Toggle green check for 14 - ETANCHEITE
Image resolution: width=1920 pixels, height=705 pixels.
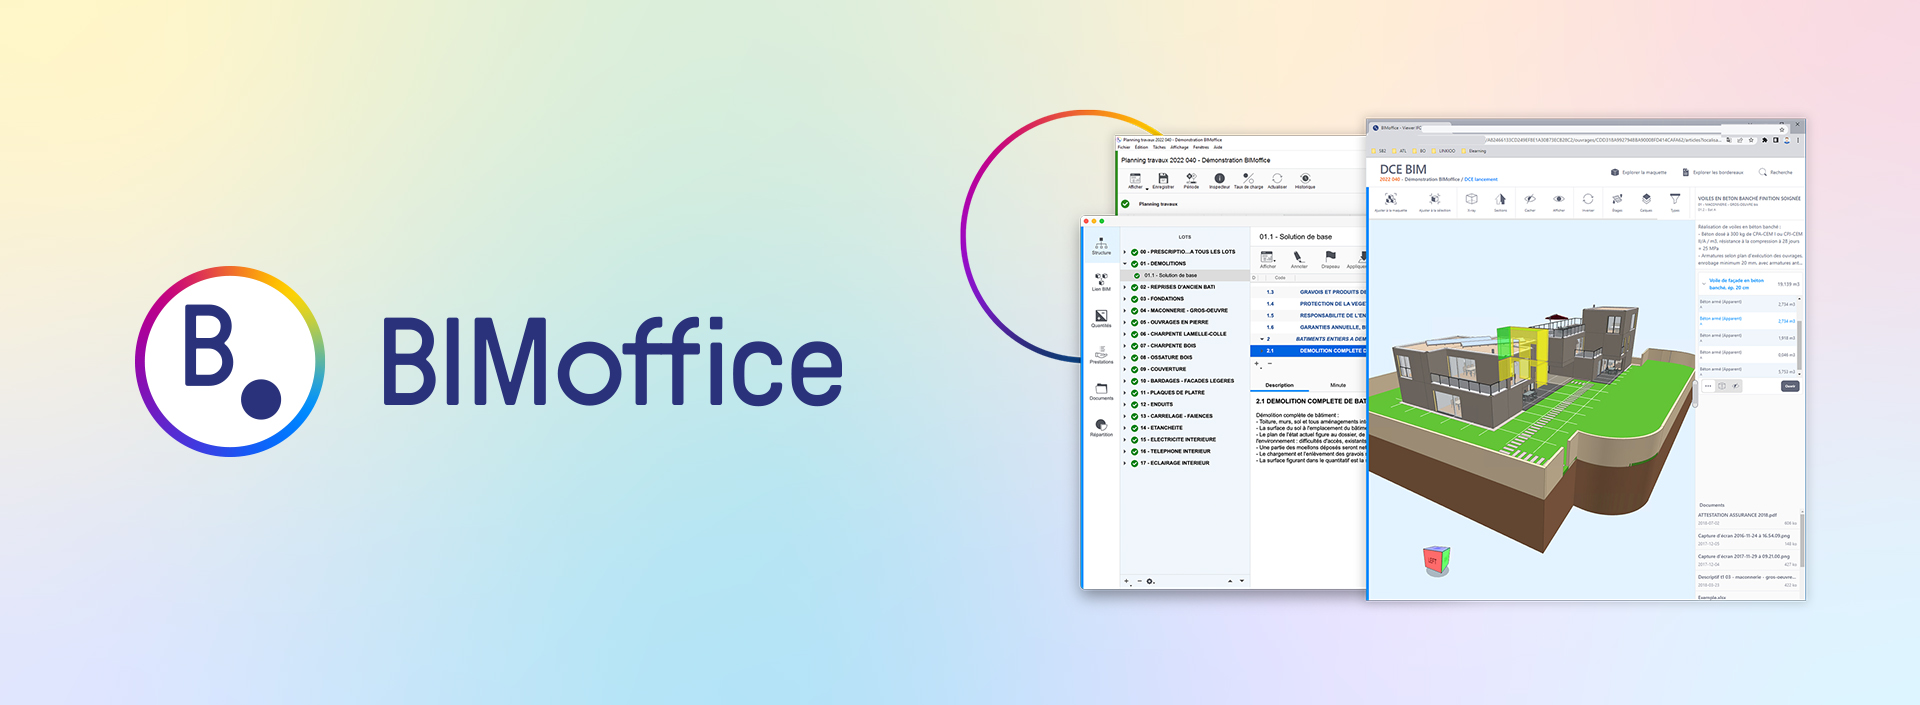tap(1135, 428)
